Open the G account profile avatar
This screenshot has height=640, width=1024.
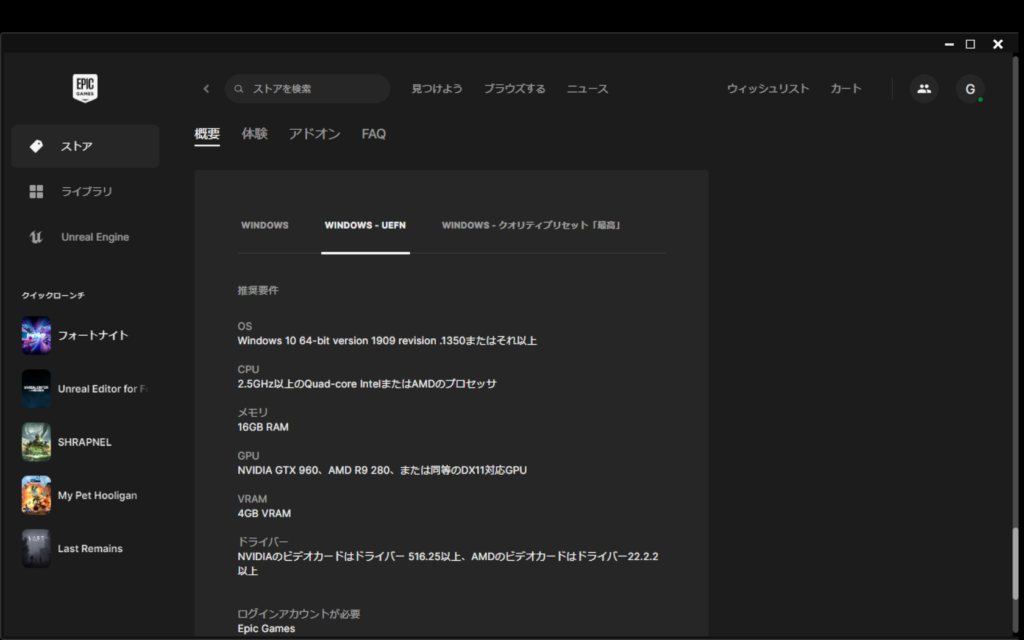click(x=970, y=89)
